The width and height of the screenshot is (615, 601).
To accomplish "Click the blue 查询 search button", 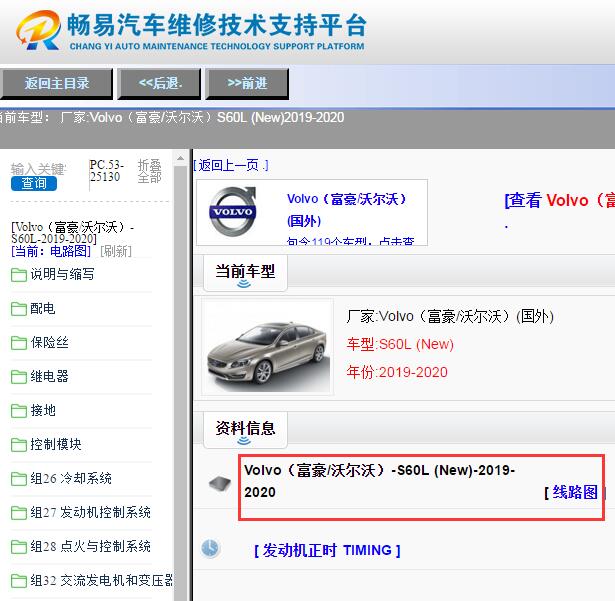I will pos(34,184).
